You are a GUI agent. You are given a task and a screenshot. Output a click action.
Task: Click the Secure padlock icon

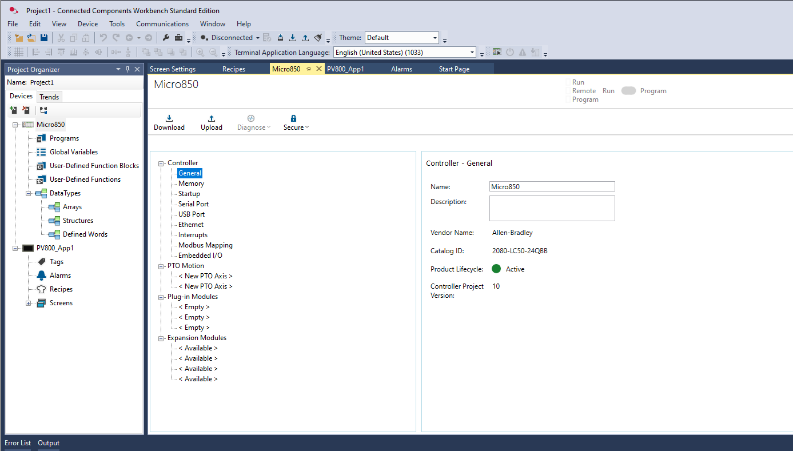click(293, 118)
